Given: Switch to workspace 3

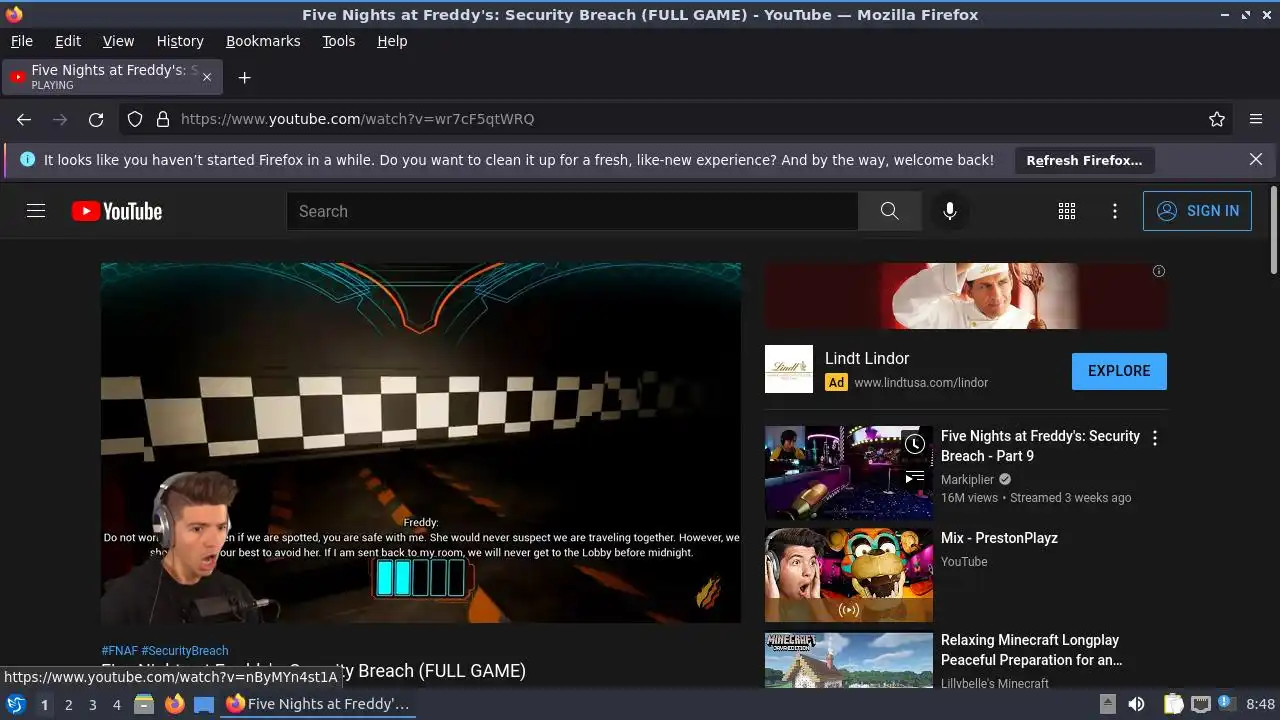Looking at the screenshot, I should click(92, 704).
